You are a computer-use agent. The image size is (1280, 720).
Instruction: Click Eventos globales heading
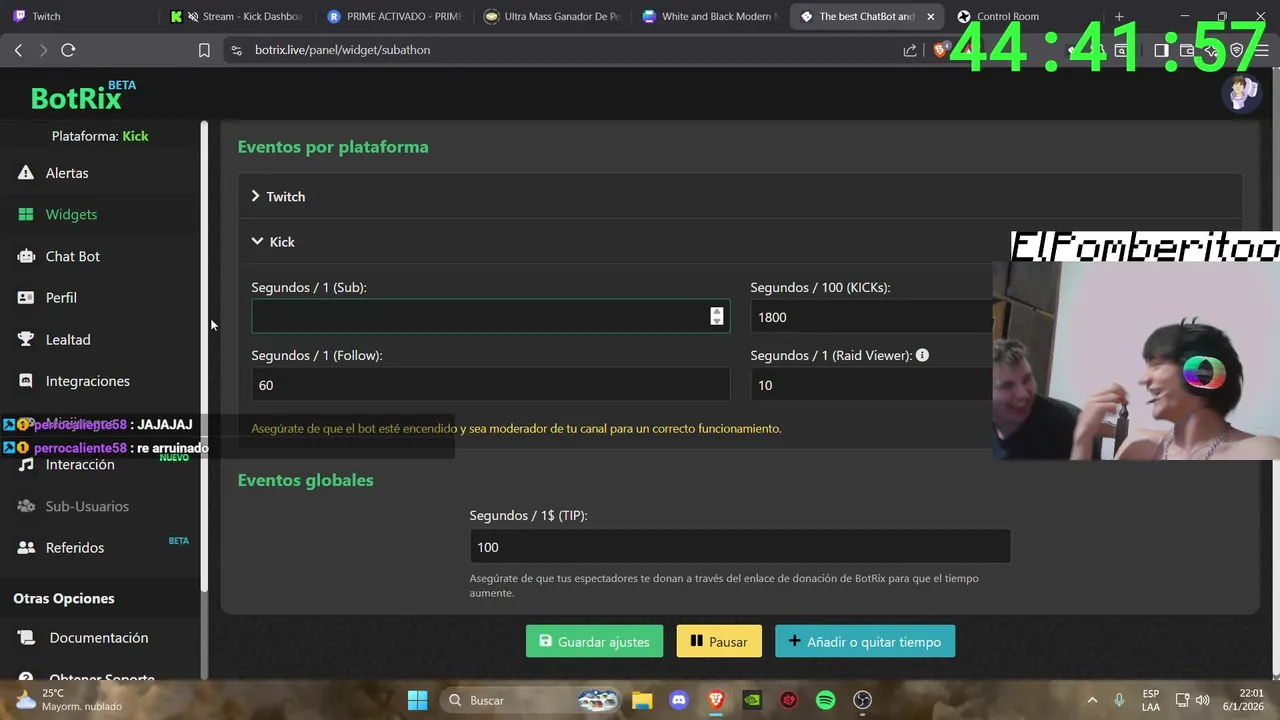(305, 480)
